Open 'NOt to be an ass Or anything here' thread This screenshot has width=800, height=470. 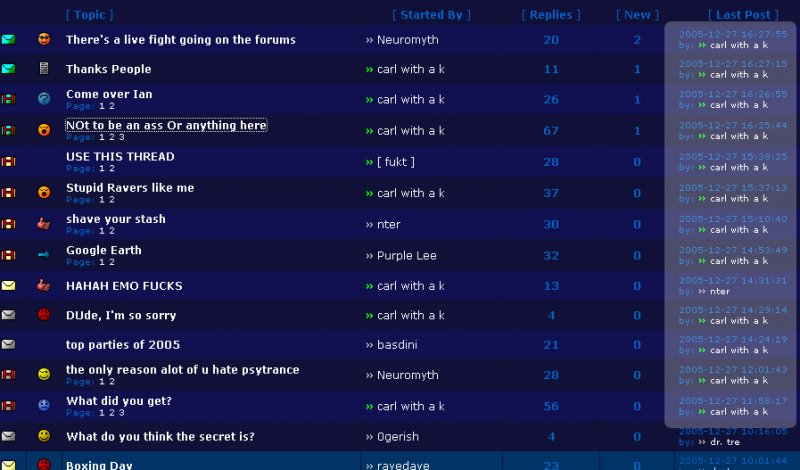[x=166, y=125]
